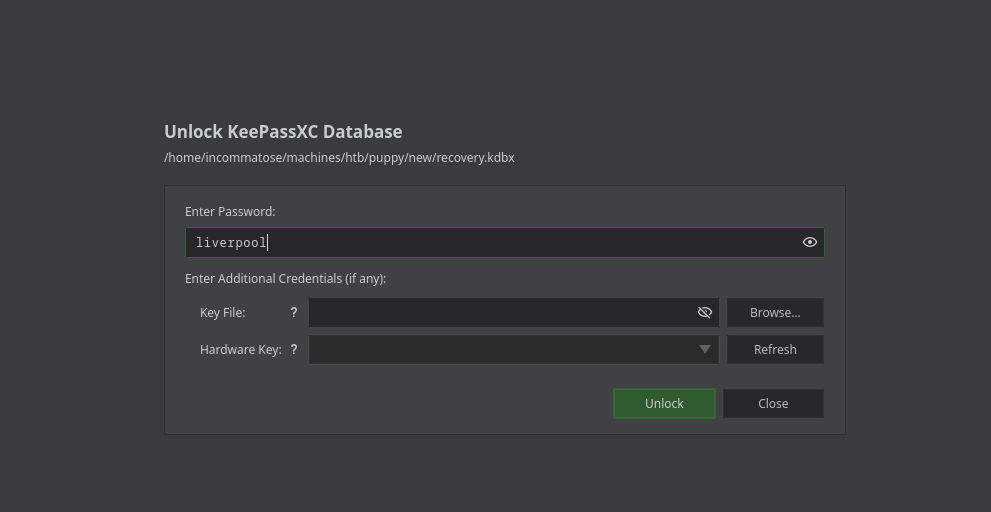The image size is (991, 512).
Task: Show the password with the eye icon
Action: coord(809,242)
